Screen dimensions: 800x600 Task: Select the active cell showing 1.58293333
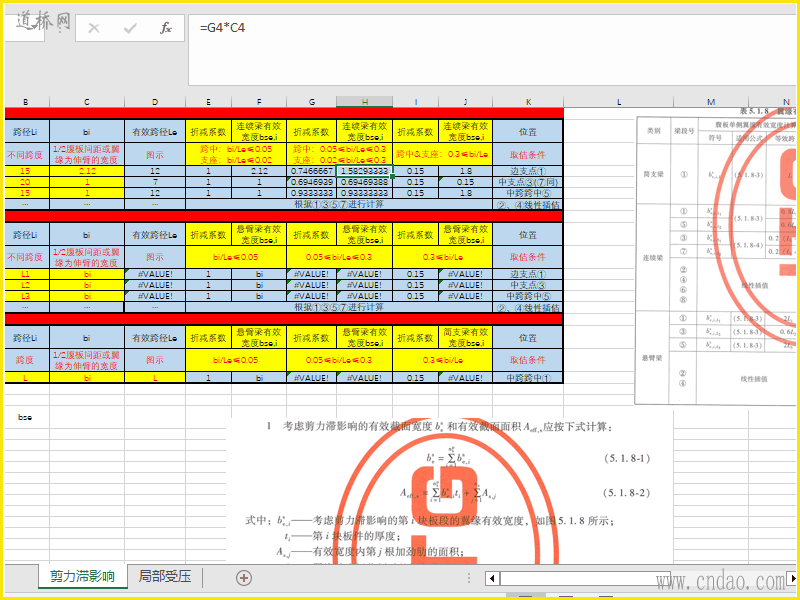click(x=365, y=171)
